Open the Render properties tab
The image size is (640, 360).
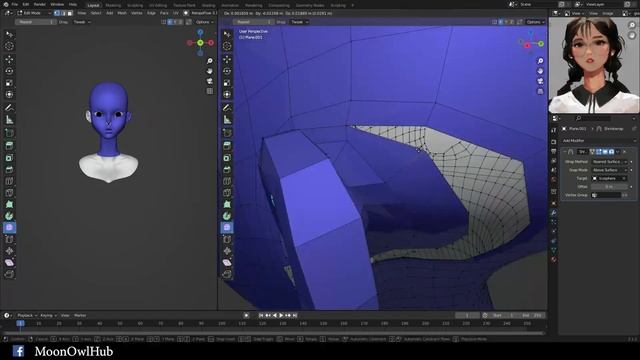pos(553,142)
